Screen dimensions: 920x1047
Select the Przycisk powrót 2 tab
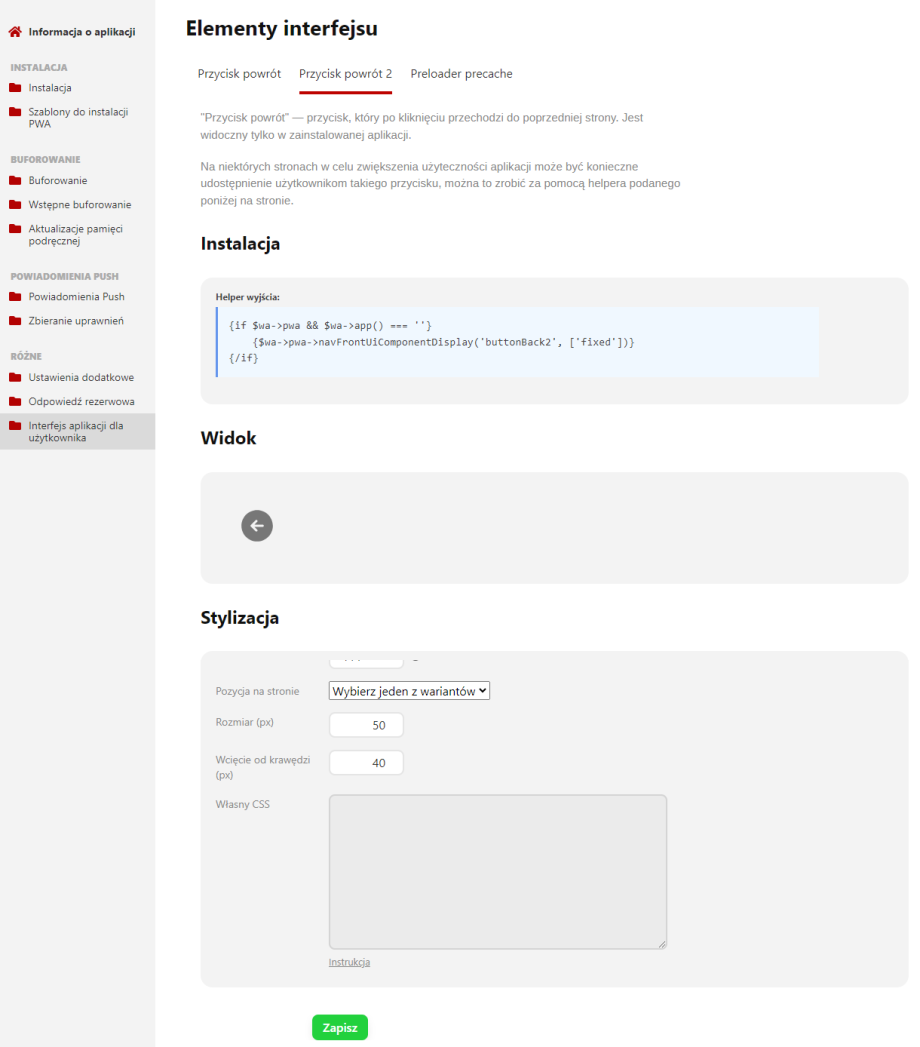345,74
